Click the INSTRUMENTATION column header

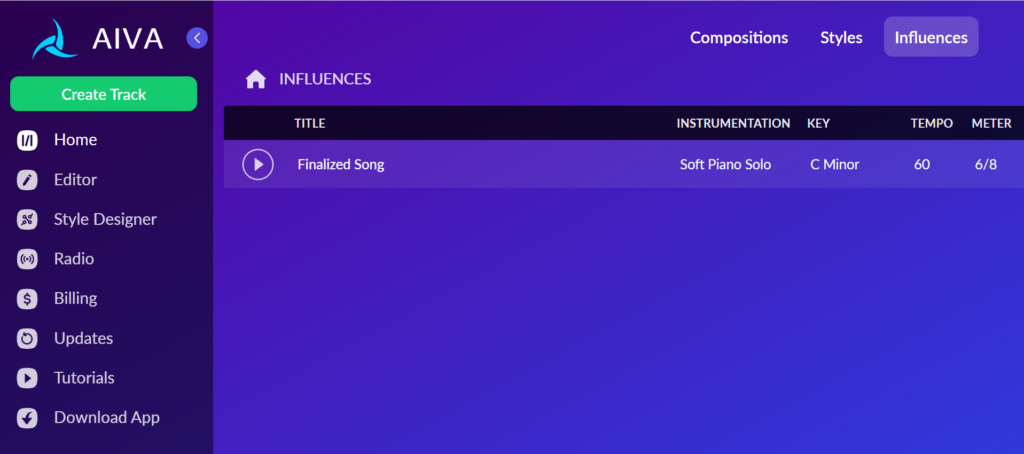pyautogui.click(x=733, y=123)
